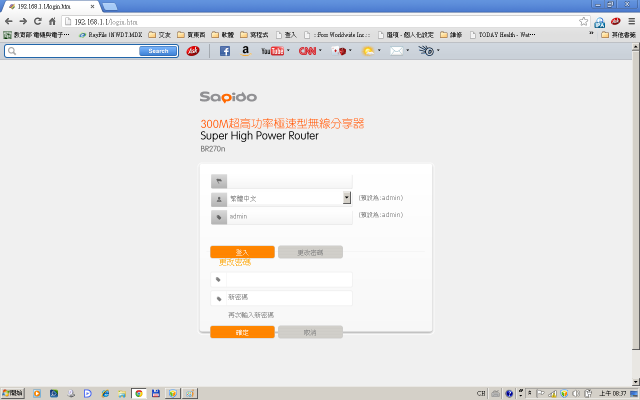640x400 pixels.
Task: Go forward to the next page
Action: click(23, 21)
